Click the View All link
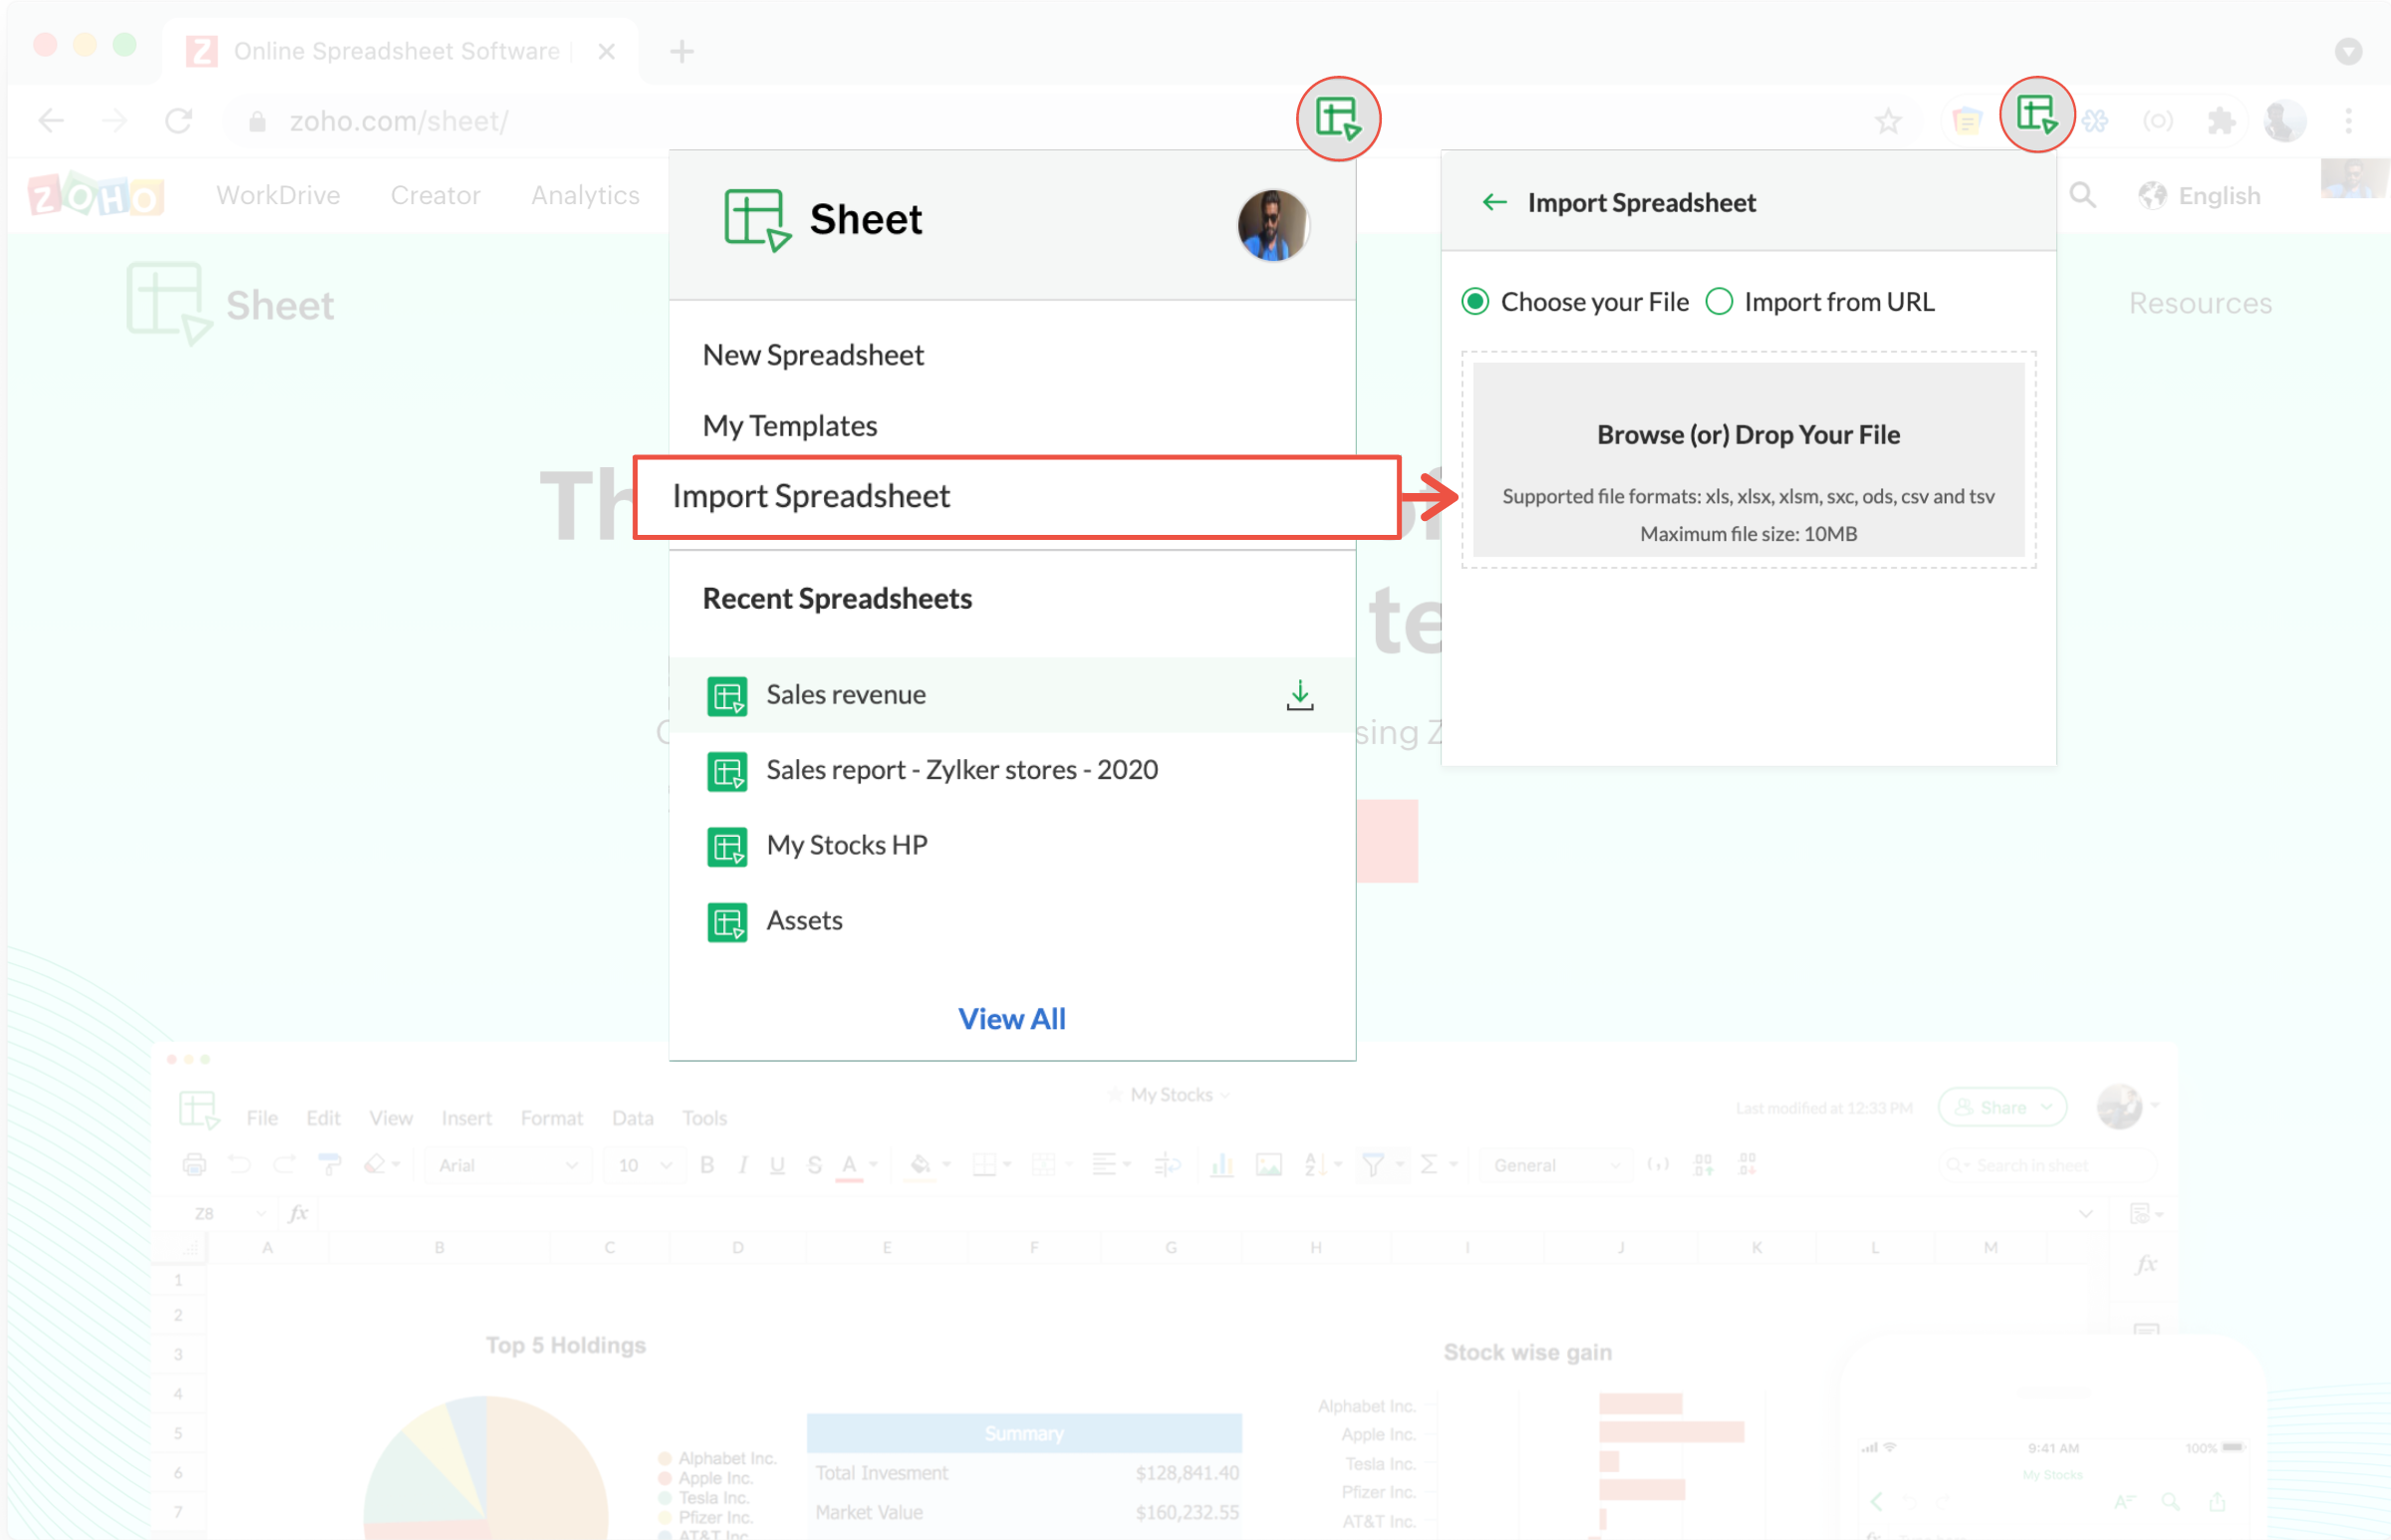Image resolution: width=2391 pixels, height=1540 pixels. click(x=1011, y=1019)
